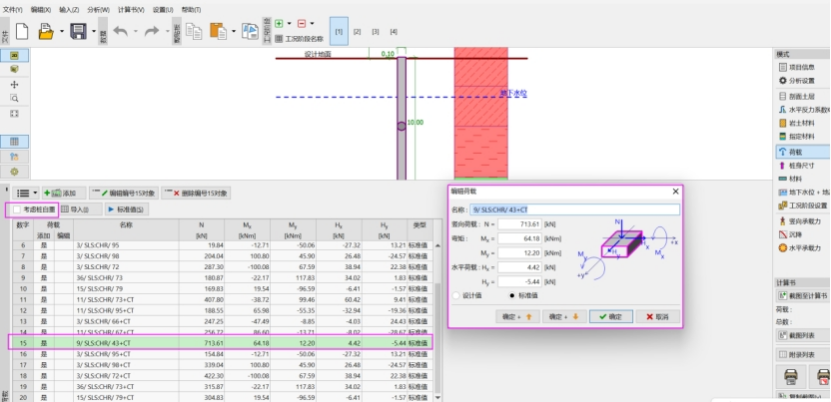
Task: Click the 添加 button above load table
Action: (x=62, y=192)
